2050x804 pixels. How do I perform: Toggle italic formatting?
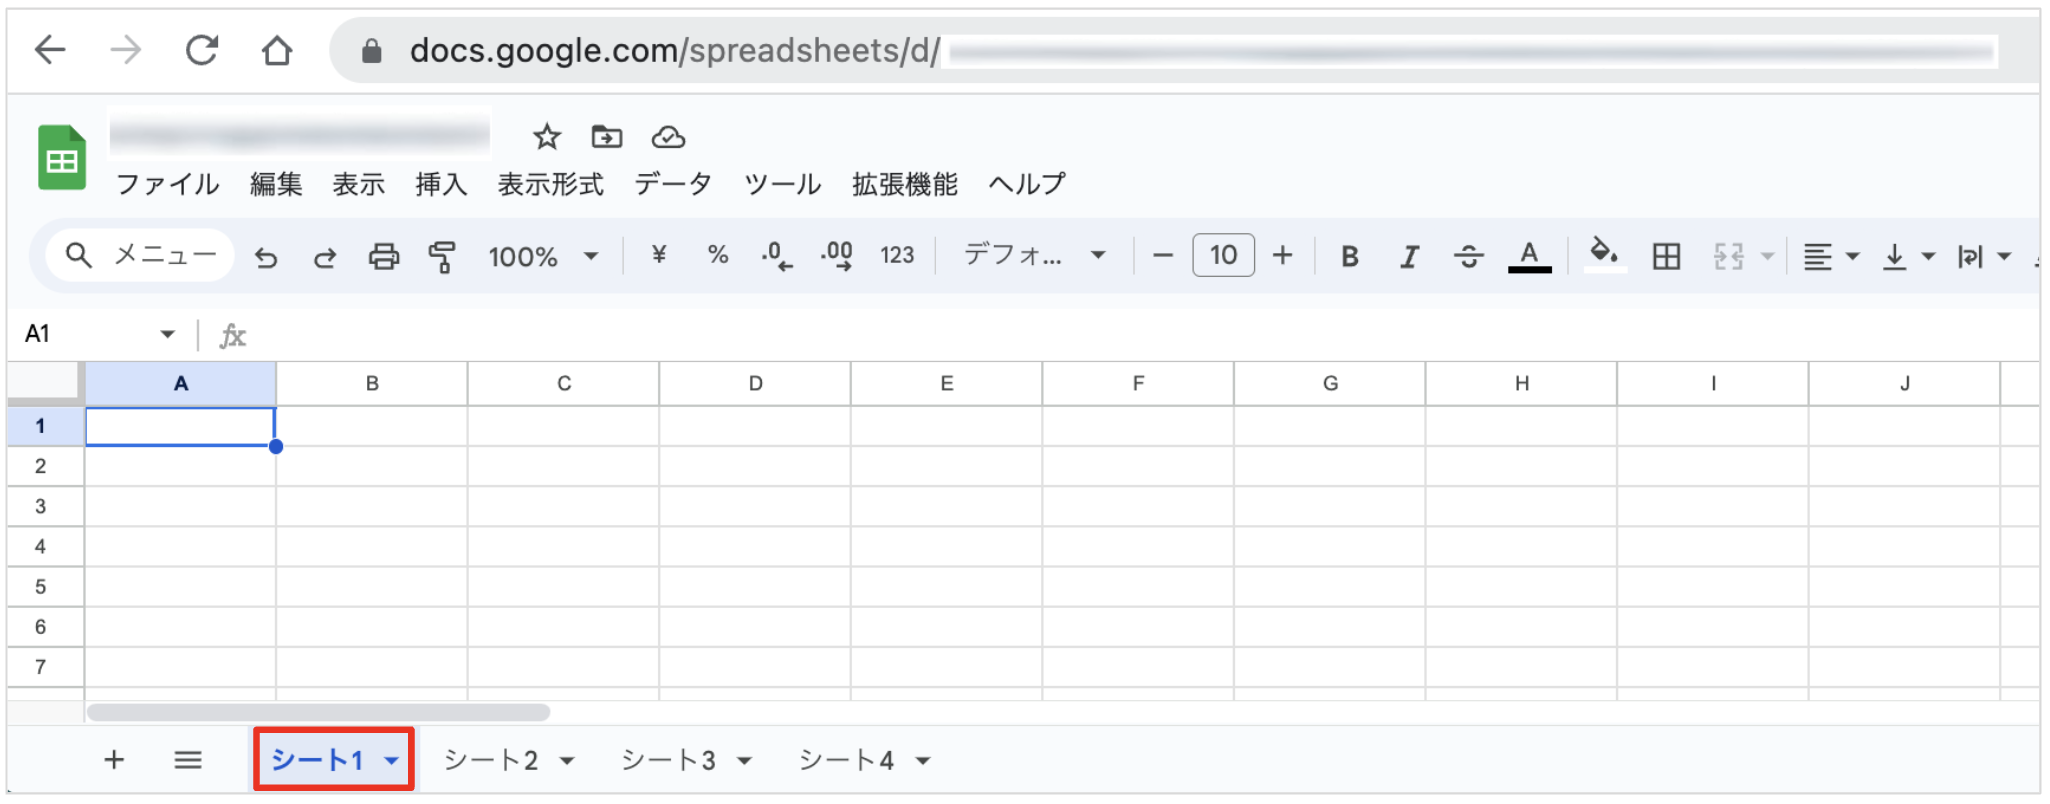tap(1409, 257)
